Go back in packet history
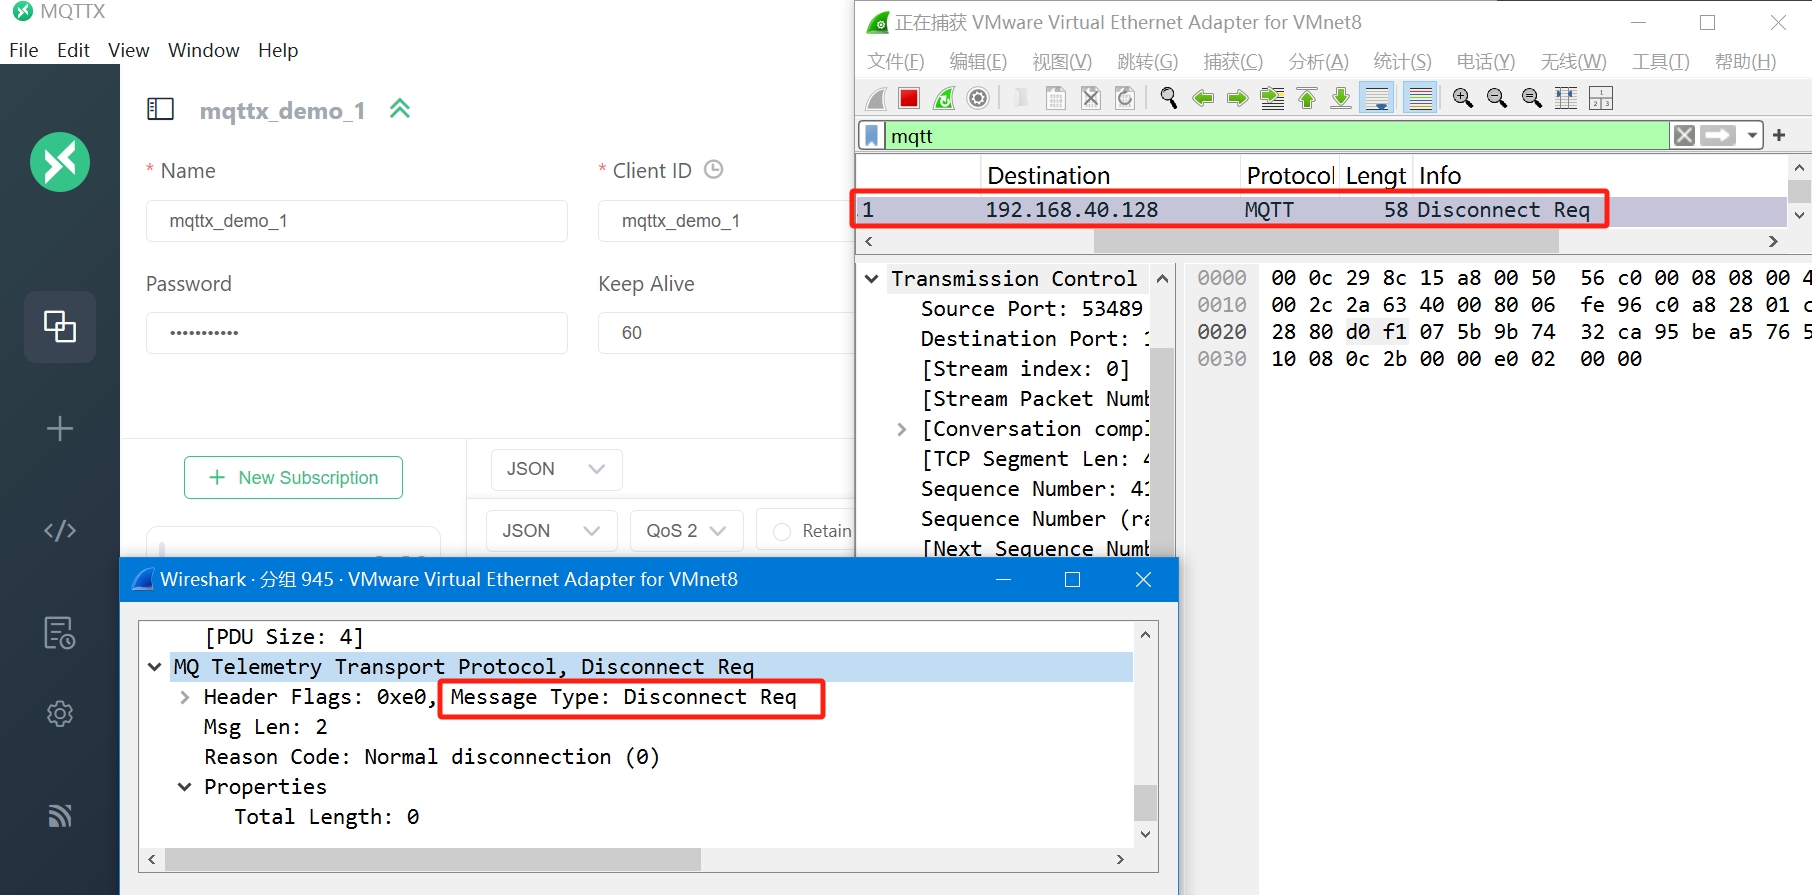Viewport: 1812px width, 895px height. pos(1203,98)
